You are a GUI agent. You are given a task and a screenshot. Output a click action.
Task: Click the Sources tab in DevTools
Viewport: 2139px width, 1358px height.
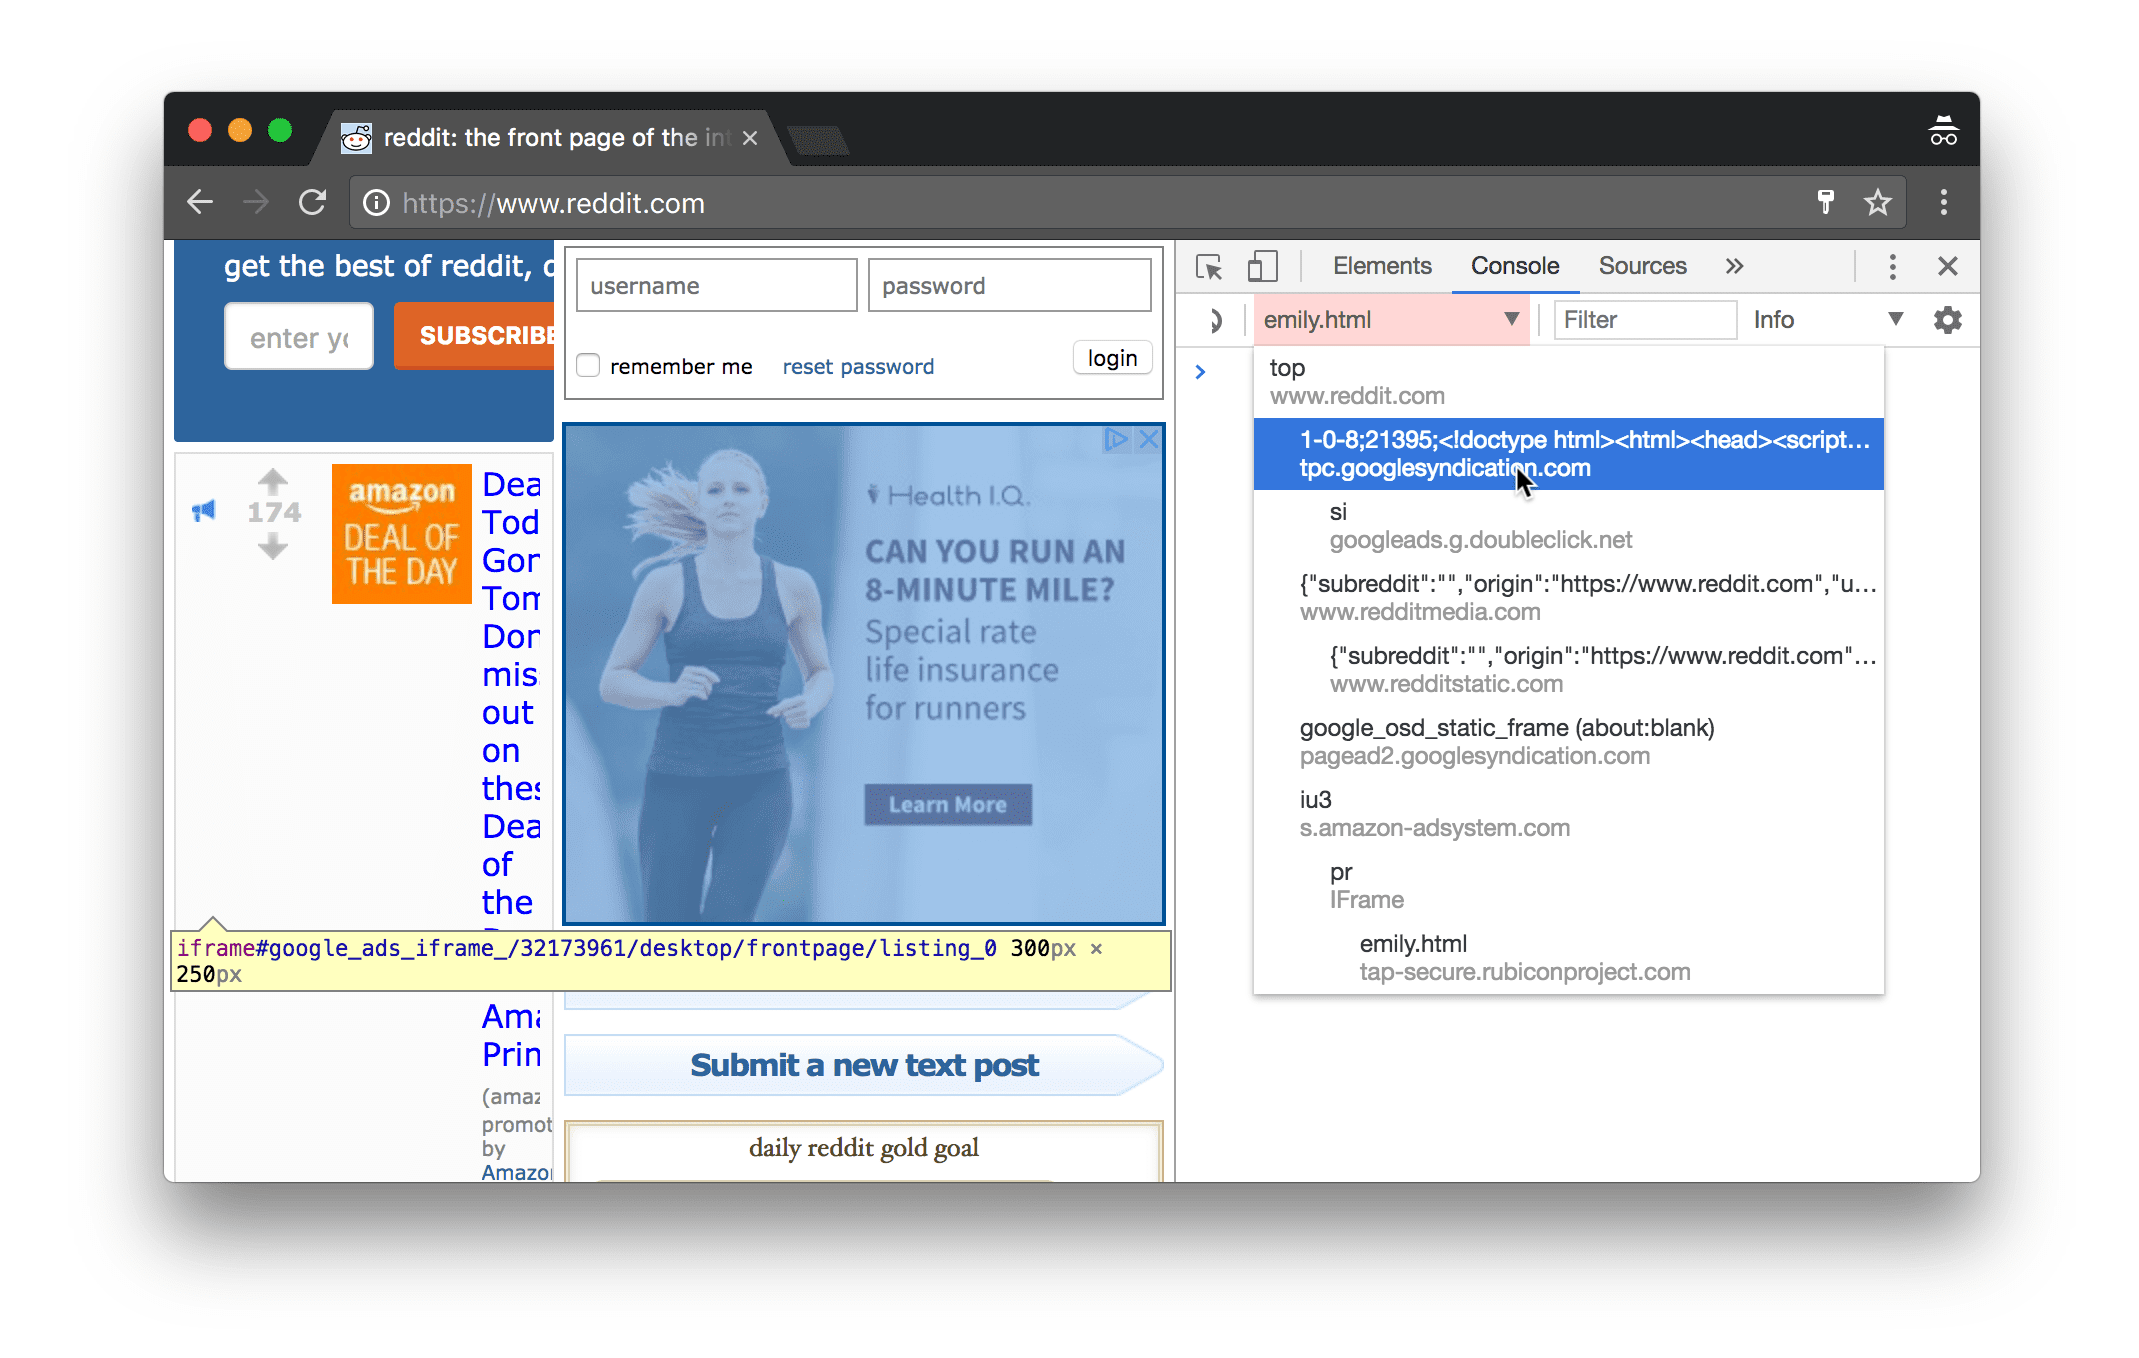point(1642,265)
